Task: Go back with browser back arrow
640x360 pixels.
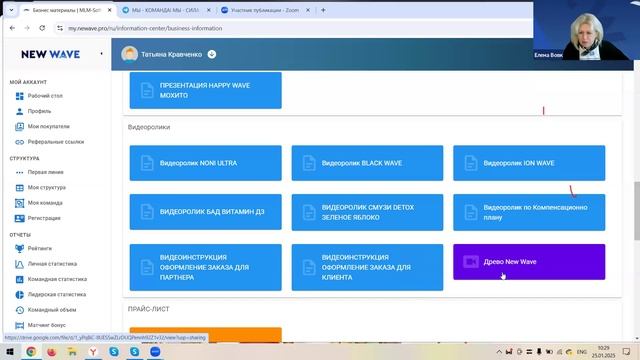Action: pyautogui.click(x=12, y=28)
